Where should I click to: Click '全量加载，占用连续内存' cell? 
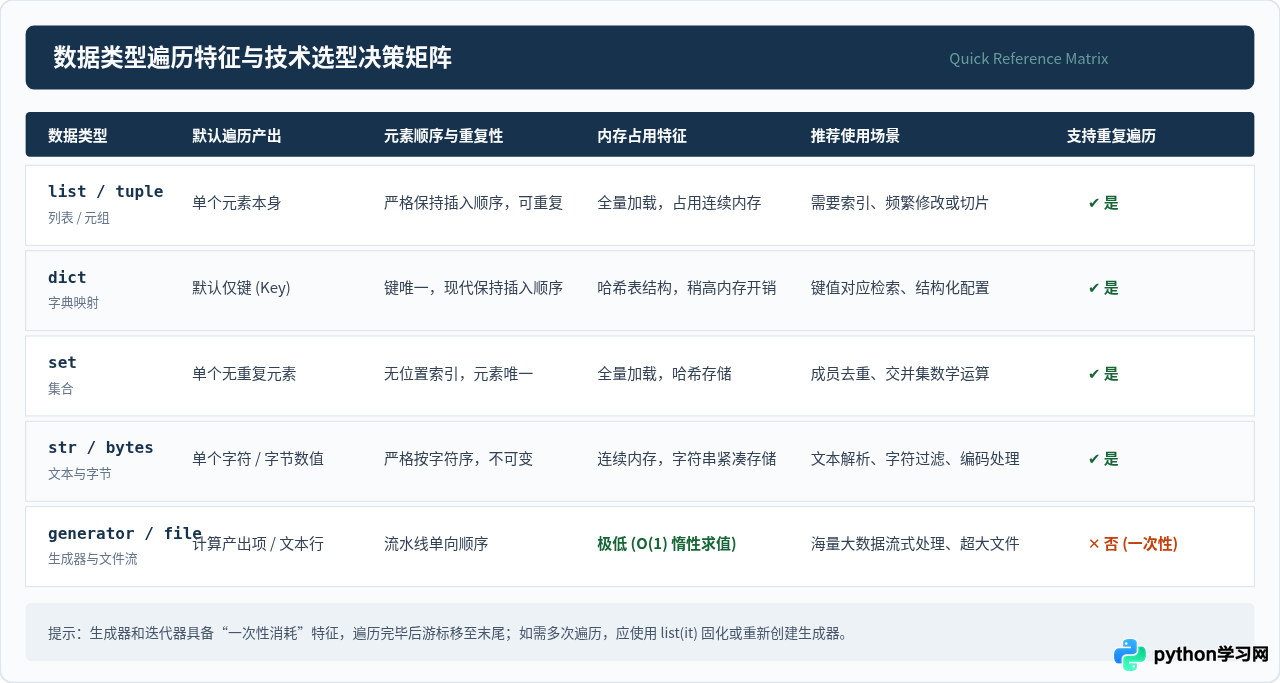click(x=679, y=203)
